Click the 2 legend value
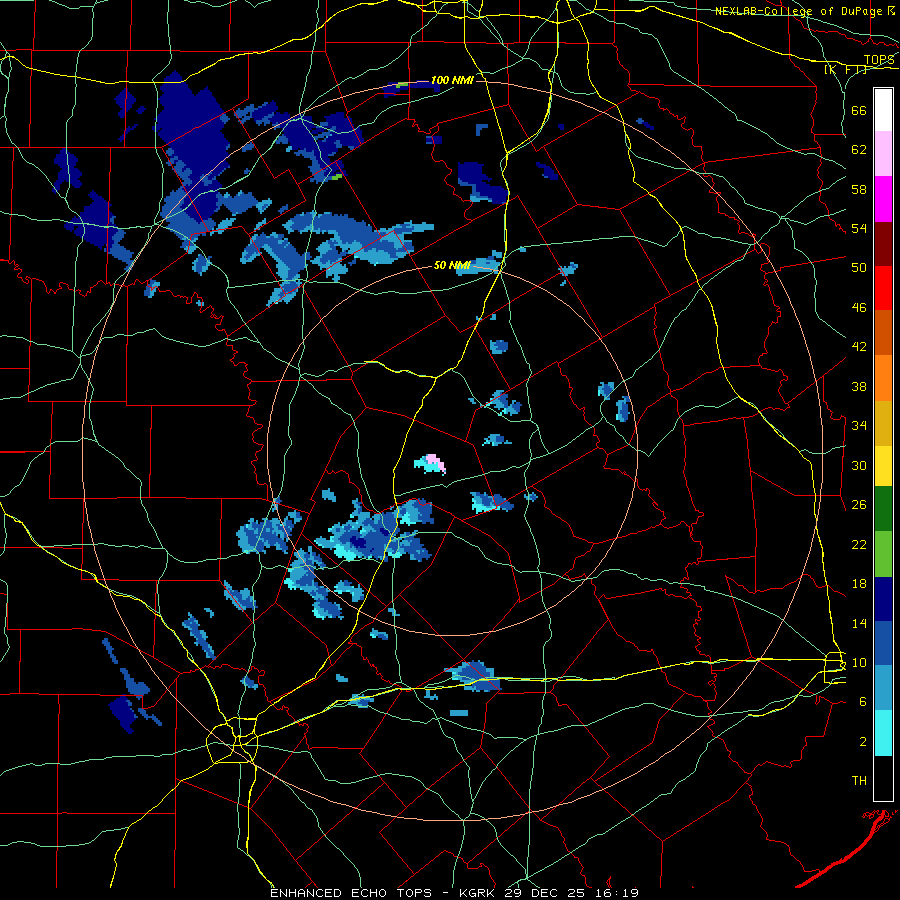 coord(863,742)
